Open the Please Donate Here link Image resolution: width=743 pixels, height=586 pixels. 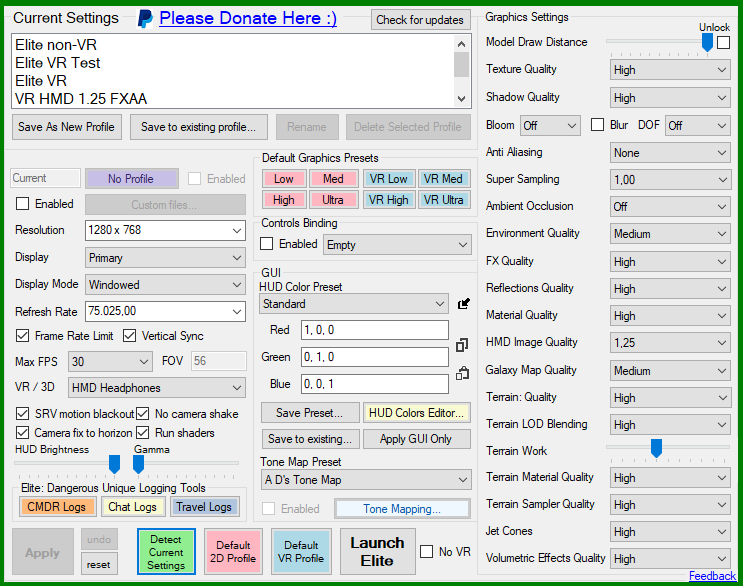pyautogui.click(x=248, y=18)
